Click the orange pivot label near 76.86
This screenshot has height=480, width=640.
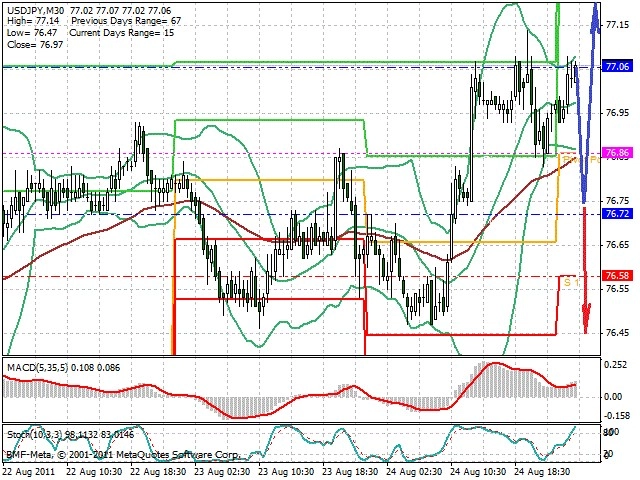(x=582, y=160)
